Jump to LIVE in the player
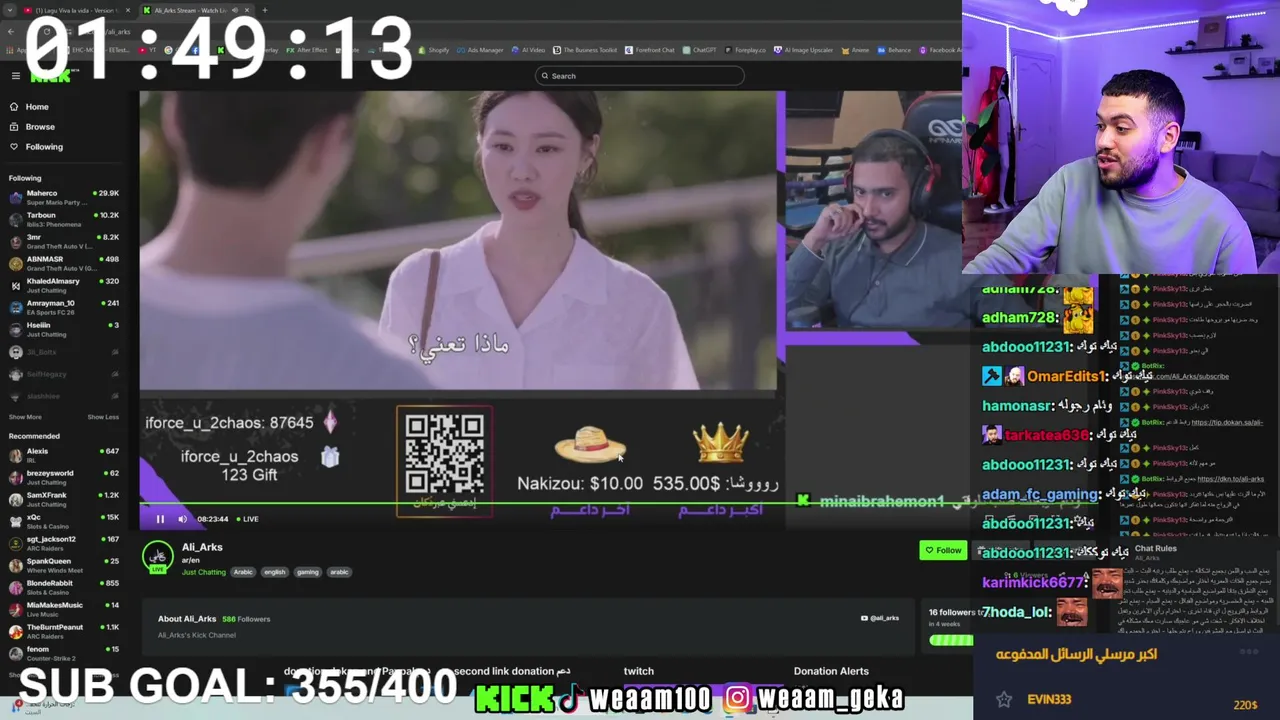The width and height of the screenshot is (1280, 720). tap(248, 519)
